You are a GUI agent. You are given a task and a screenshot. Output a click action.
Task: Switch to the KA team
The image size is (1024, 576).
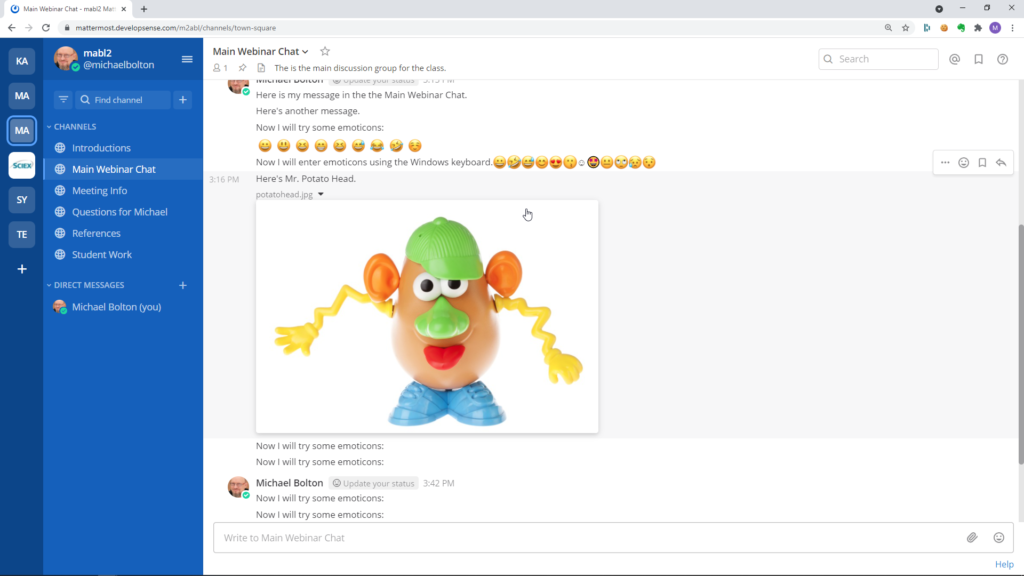(x=22, y=61)
